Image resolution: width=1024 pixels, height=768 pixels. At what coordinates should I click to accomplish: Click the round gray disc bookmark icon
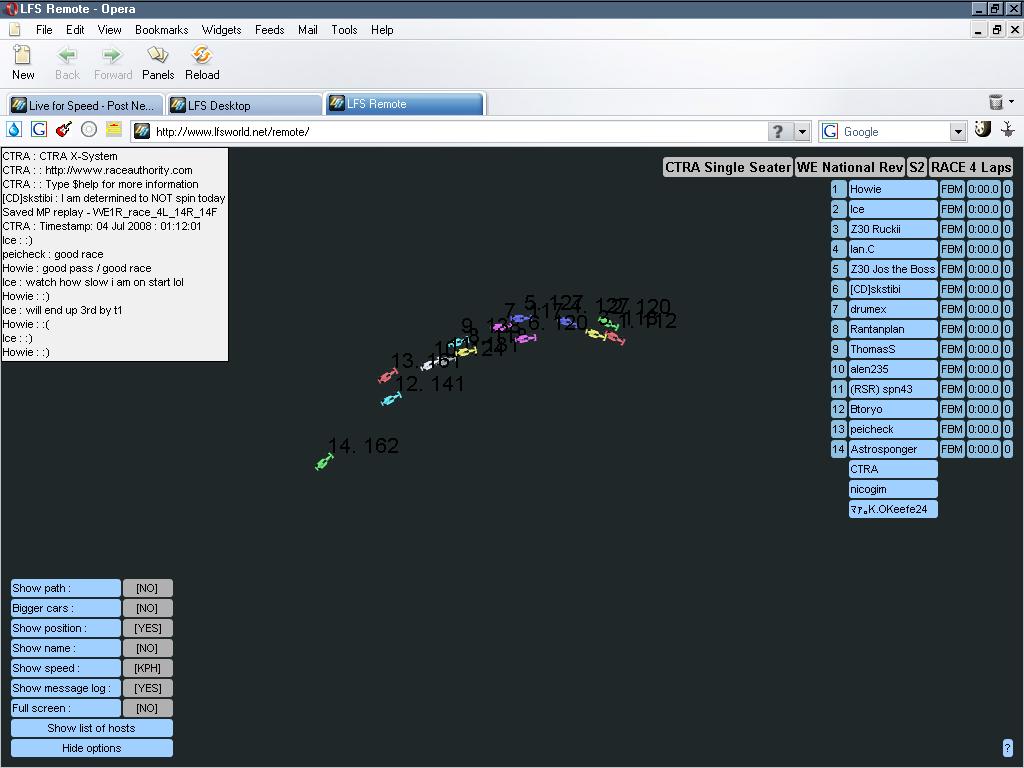pos(89,129)
